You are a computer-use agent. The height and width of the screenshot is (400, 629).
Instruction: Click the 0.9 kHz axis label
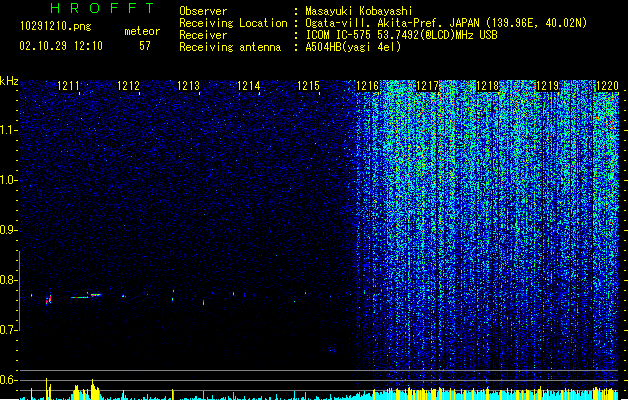(9, 230)
